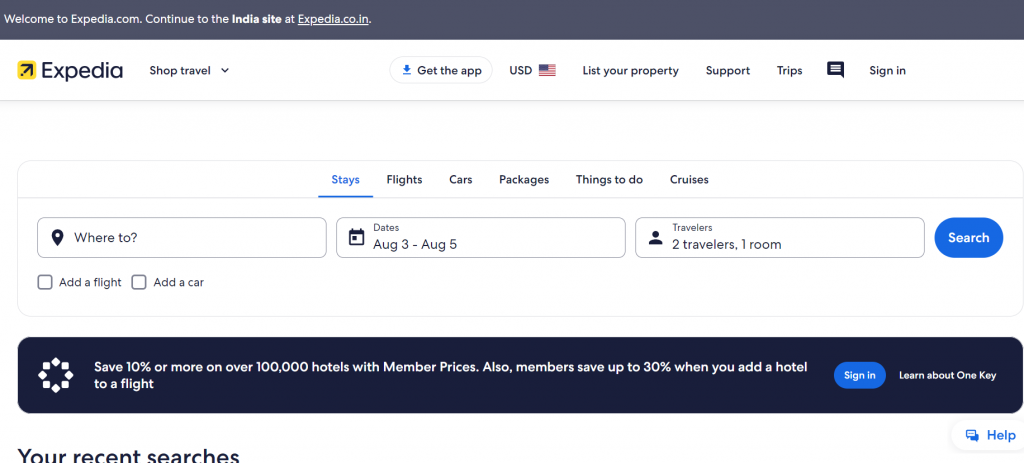Click the US flag currency icon
The width and height of the screenshot is (1024, 463).
pyautogui.click(x=547, y=70)
